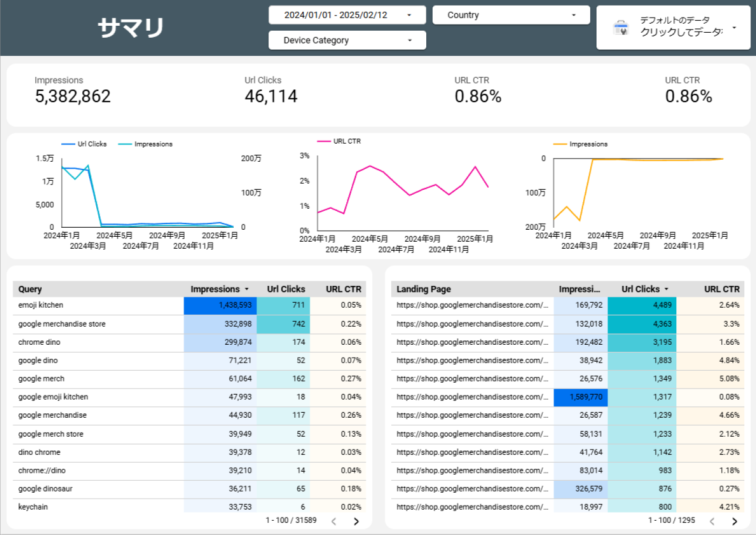
Task: Click the Url Clicks total scorecard 46,114
Action: [x=271, y=96]
